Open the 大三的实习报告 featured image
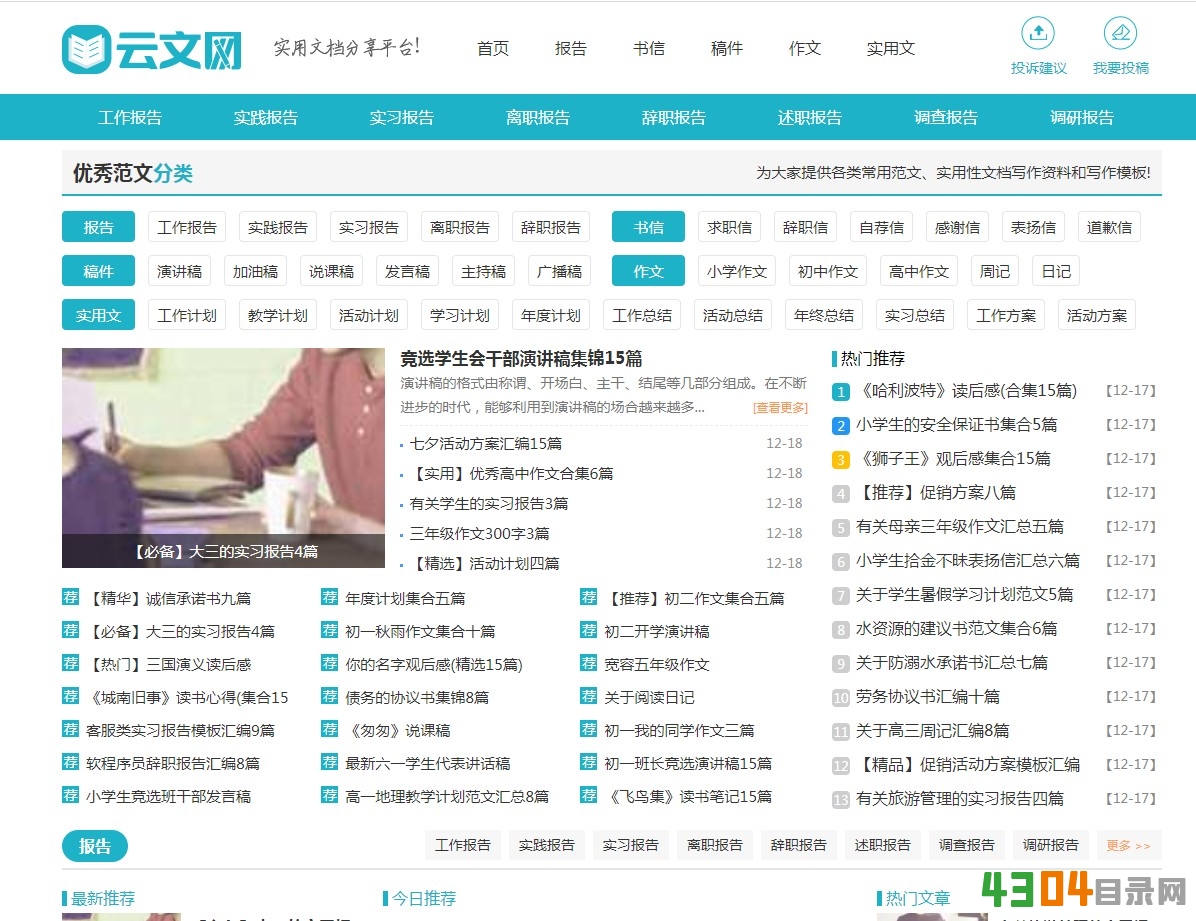 223,458
